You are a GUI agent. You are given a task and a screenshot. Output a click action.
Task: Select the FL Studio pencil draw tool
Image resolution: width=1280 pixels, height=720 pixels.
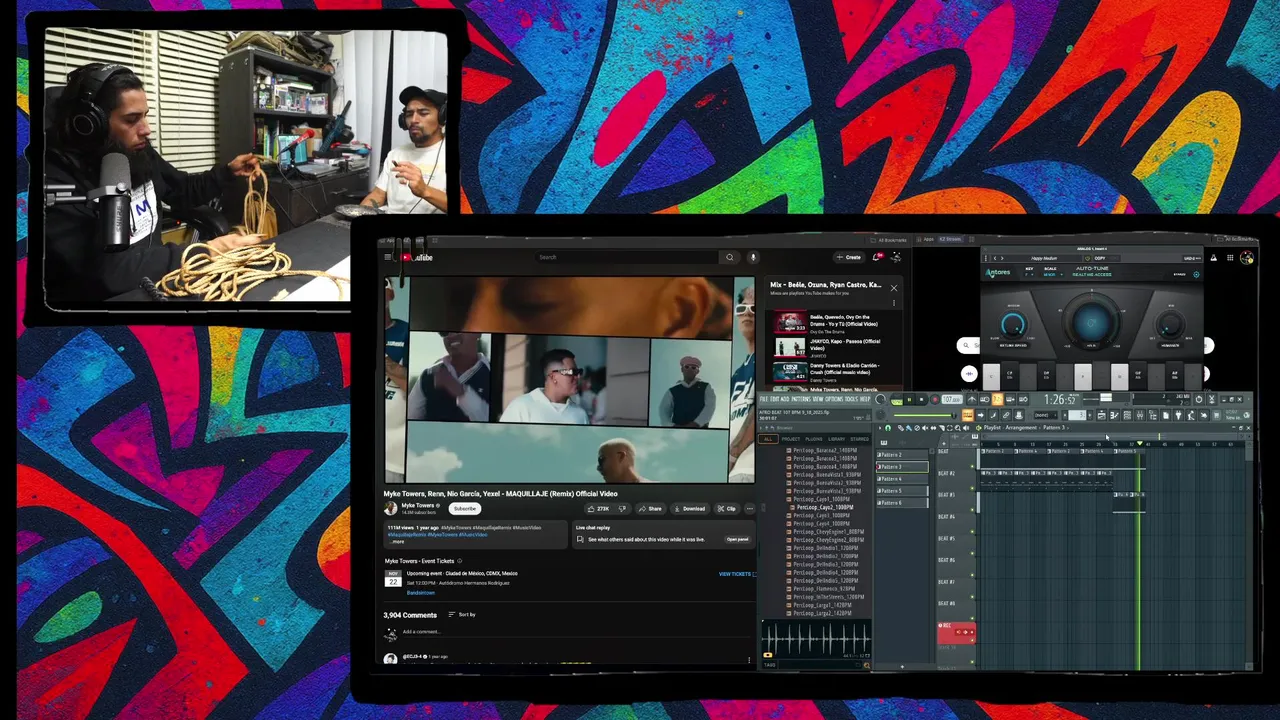click(901, 428)
